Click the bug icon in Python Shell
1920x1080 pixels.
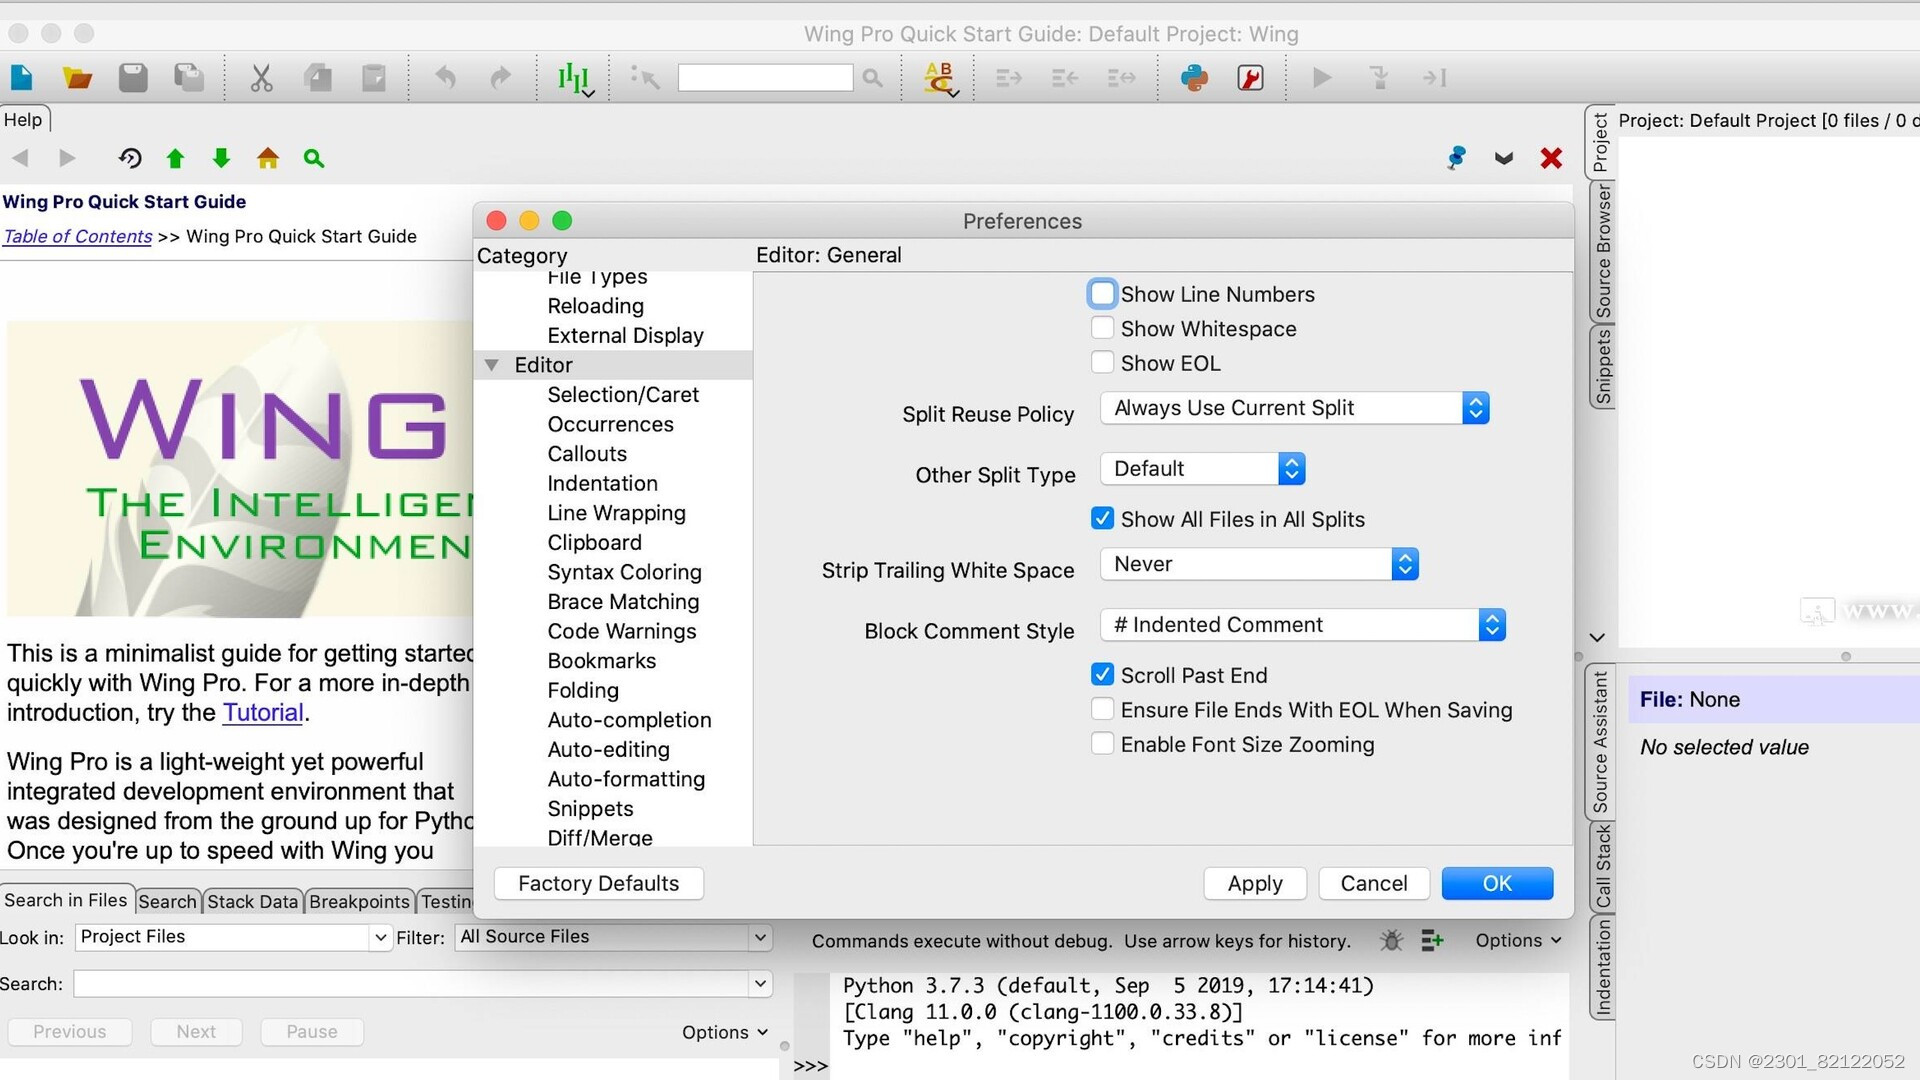point(1391,940)
